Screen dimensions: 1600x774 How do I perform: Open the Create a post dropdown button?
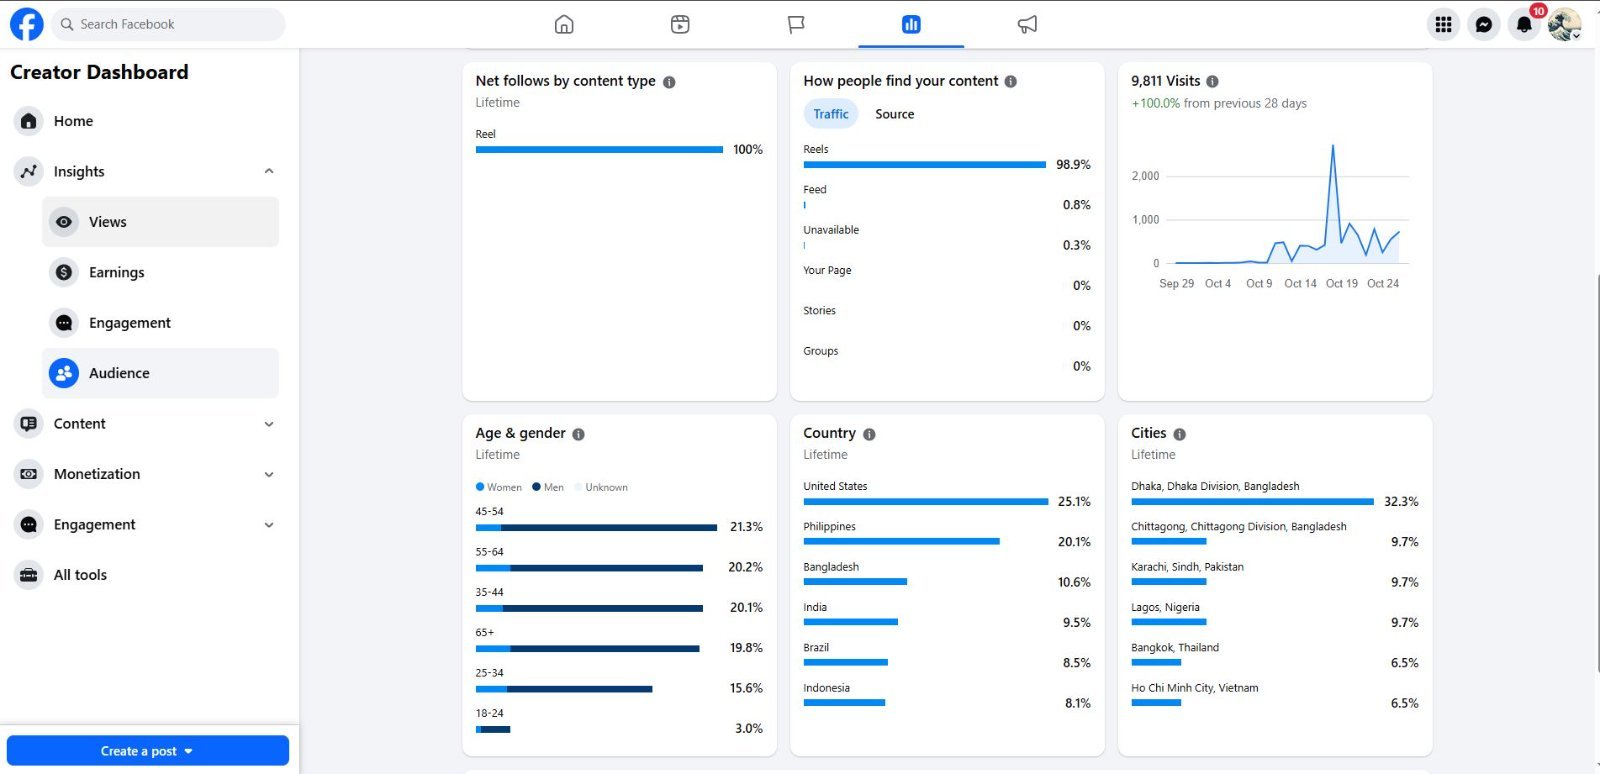click(148, 751)
